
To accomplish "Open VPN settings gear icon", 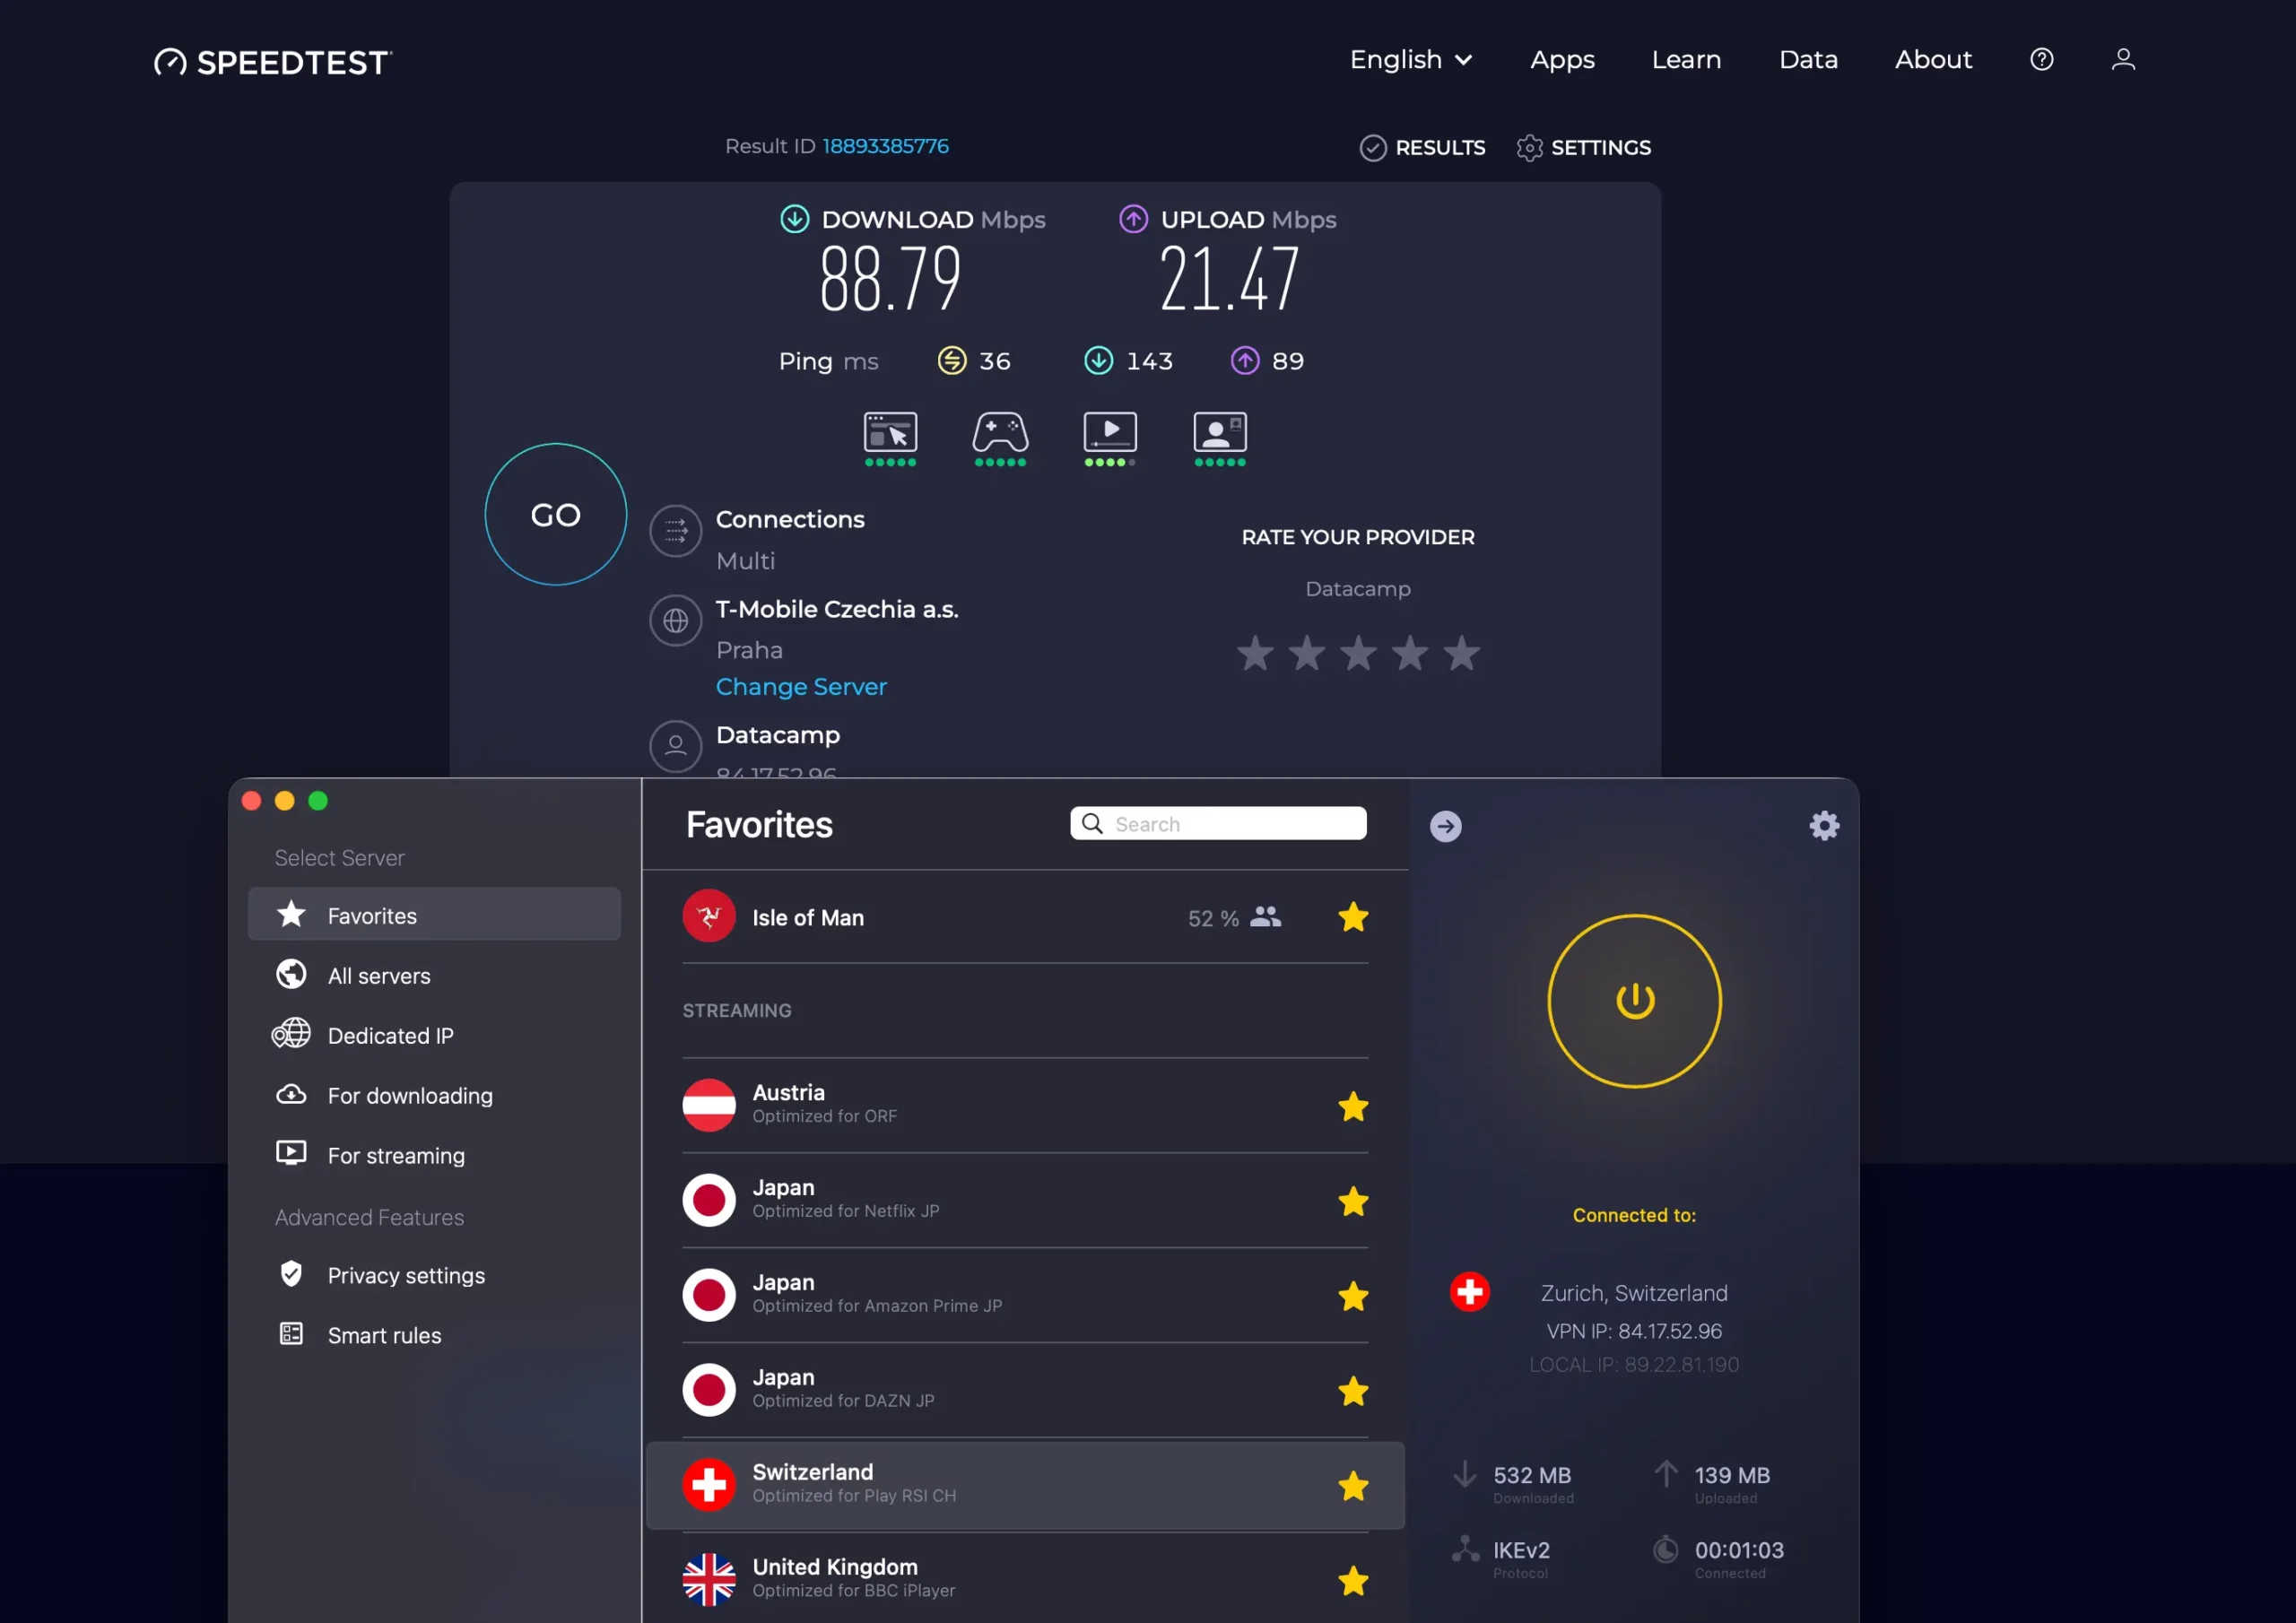I will [x=1824, y=825].
